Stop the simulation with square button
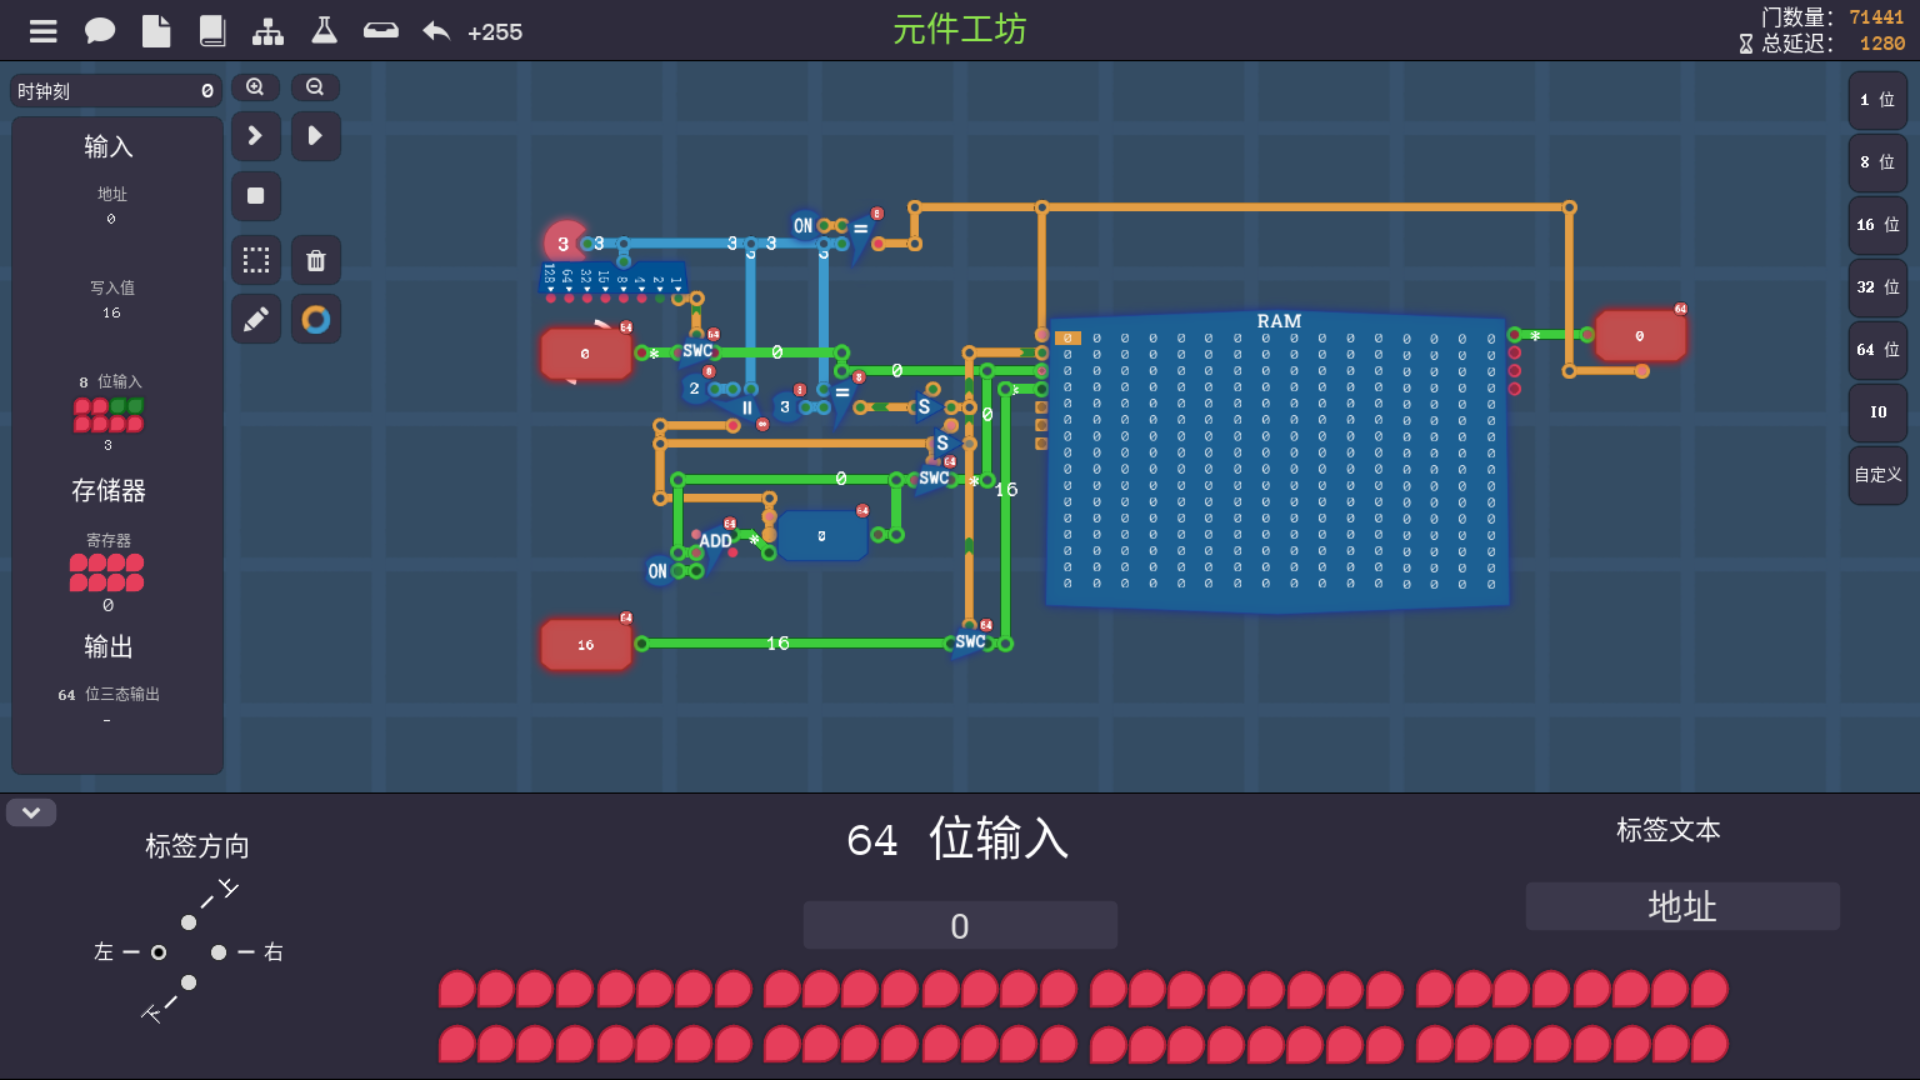This screenshot has height=1080, width=1920. coord(256,196)
